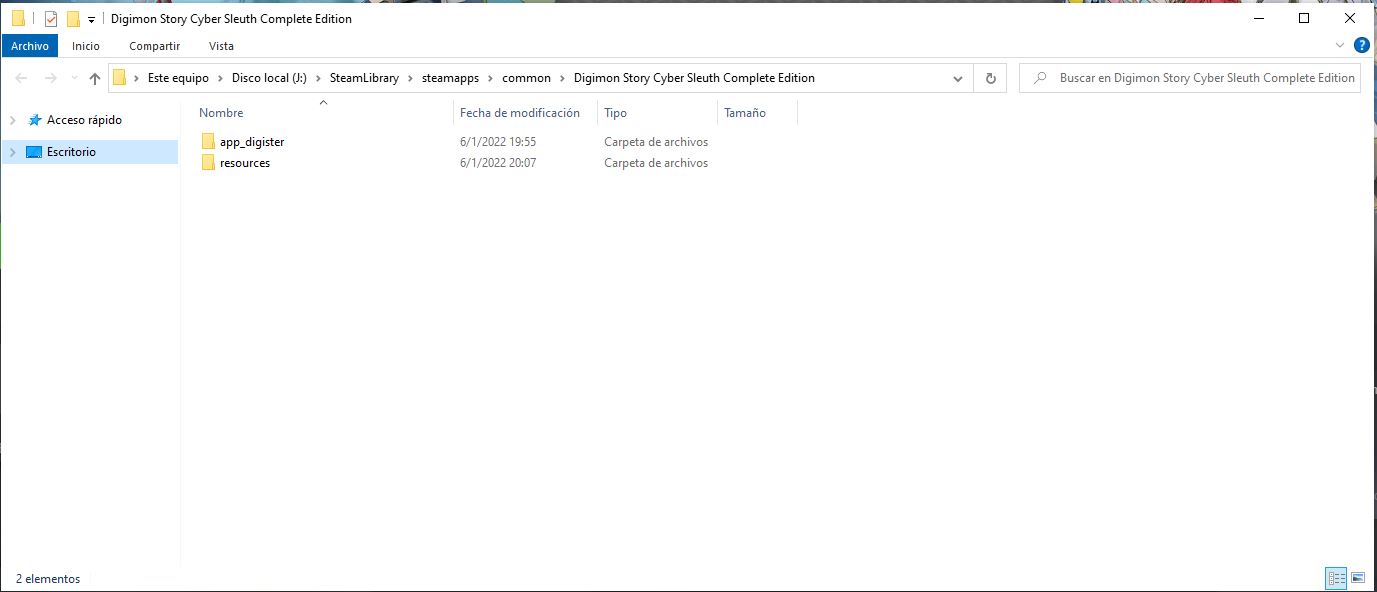Expand the chevron after steamapps in path
This screenshot has height=592, width=1377.
[491, 78]
